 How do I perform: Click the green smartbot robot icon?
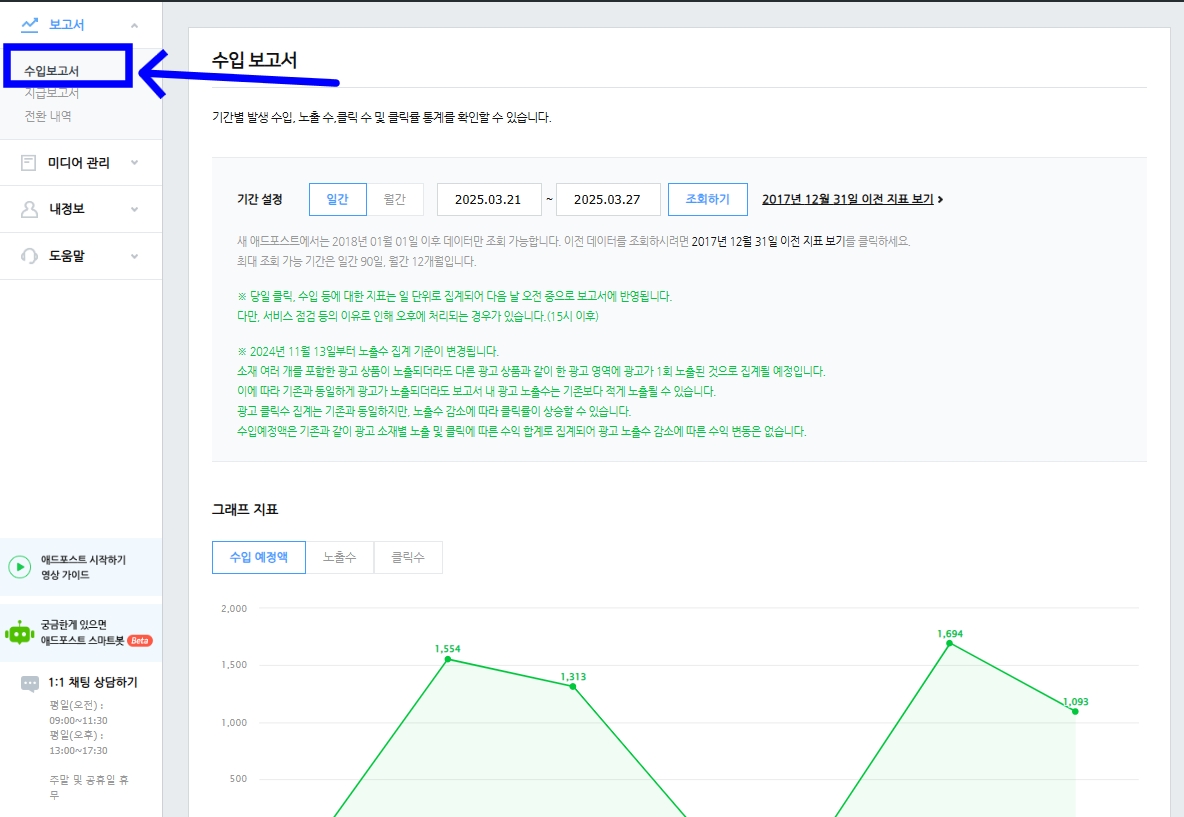point(20,633)
